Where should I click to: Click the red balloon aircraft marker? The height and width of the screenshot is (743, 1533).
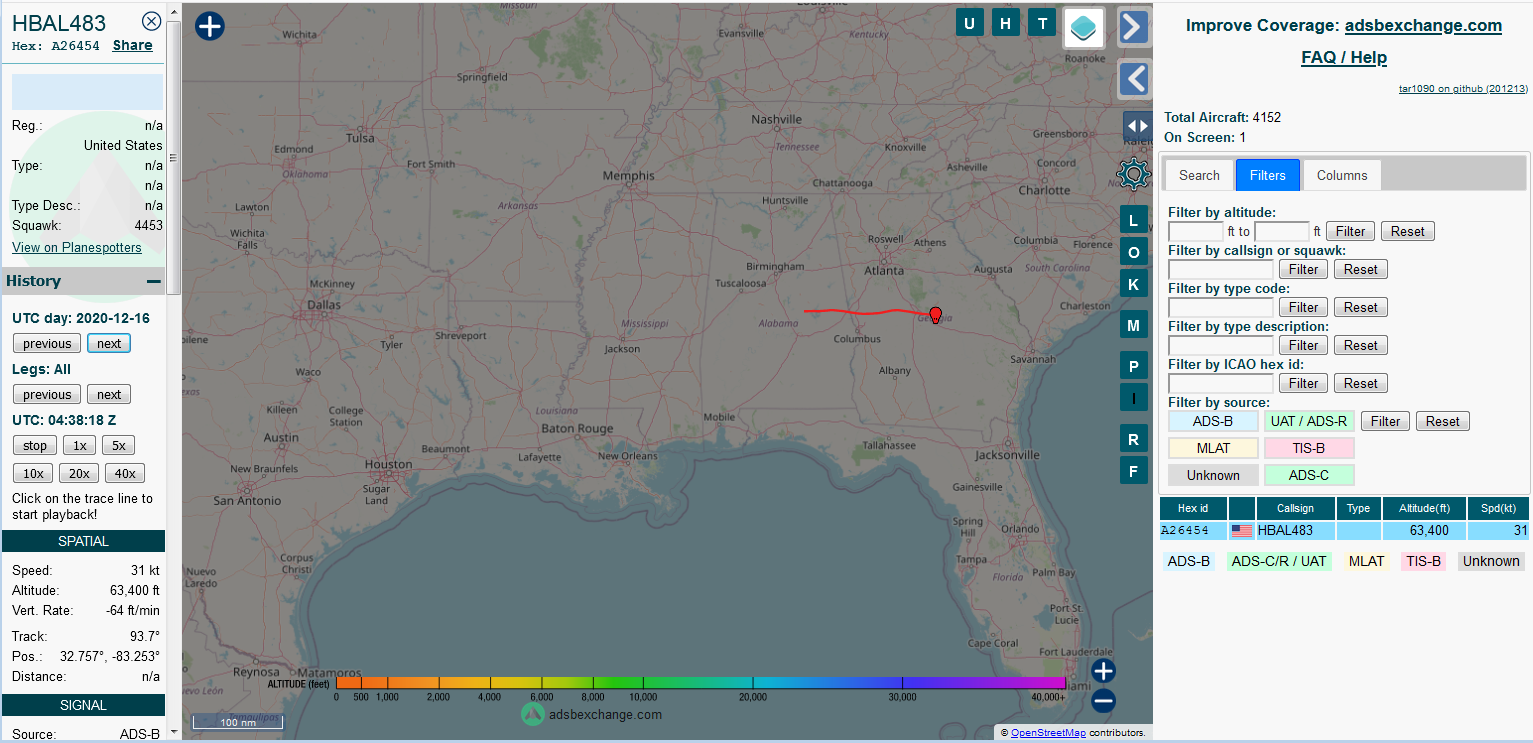pyautogui.click(x=935, y=315)
